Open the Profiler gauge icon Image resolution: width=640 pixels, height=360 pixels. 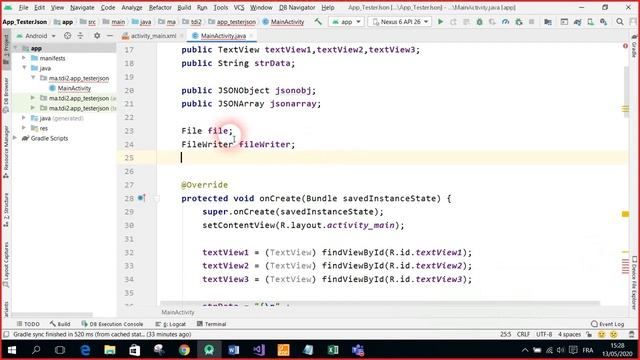pos(505,22)
